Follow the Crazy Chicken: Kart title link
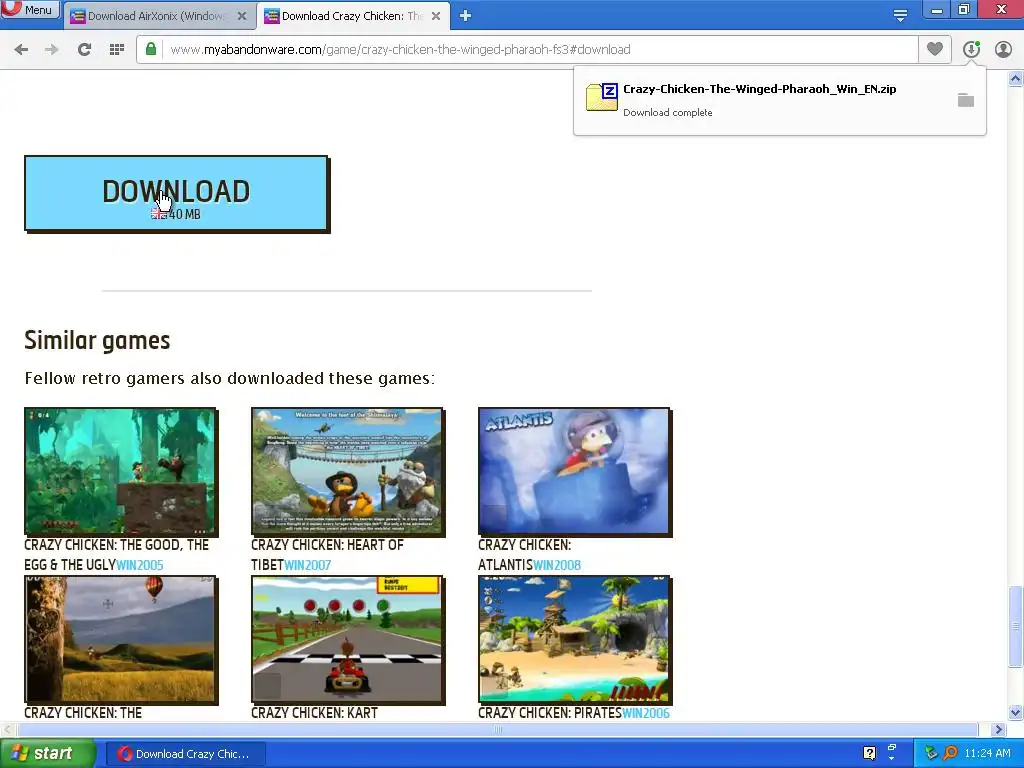 314,712
